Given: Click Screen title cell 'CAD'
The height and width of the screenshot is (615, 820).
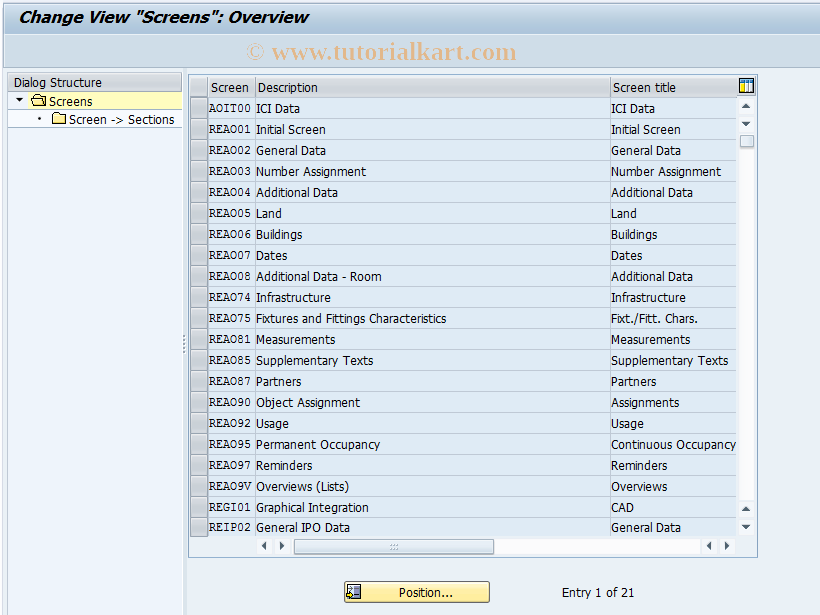Looking at the screenshot, I should coord(673,507).
